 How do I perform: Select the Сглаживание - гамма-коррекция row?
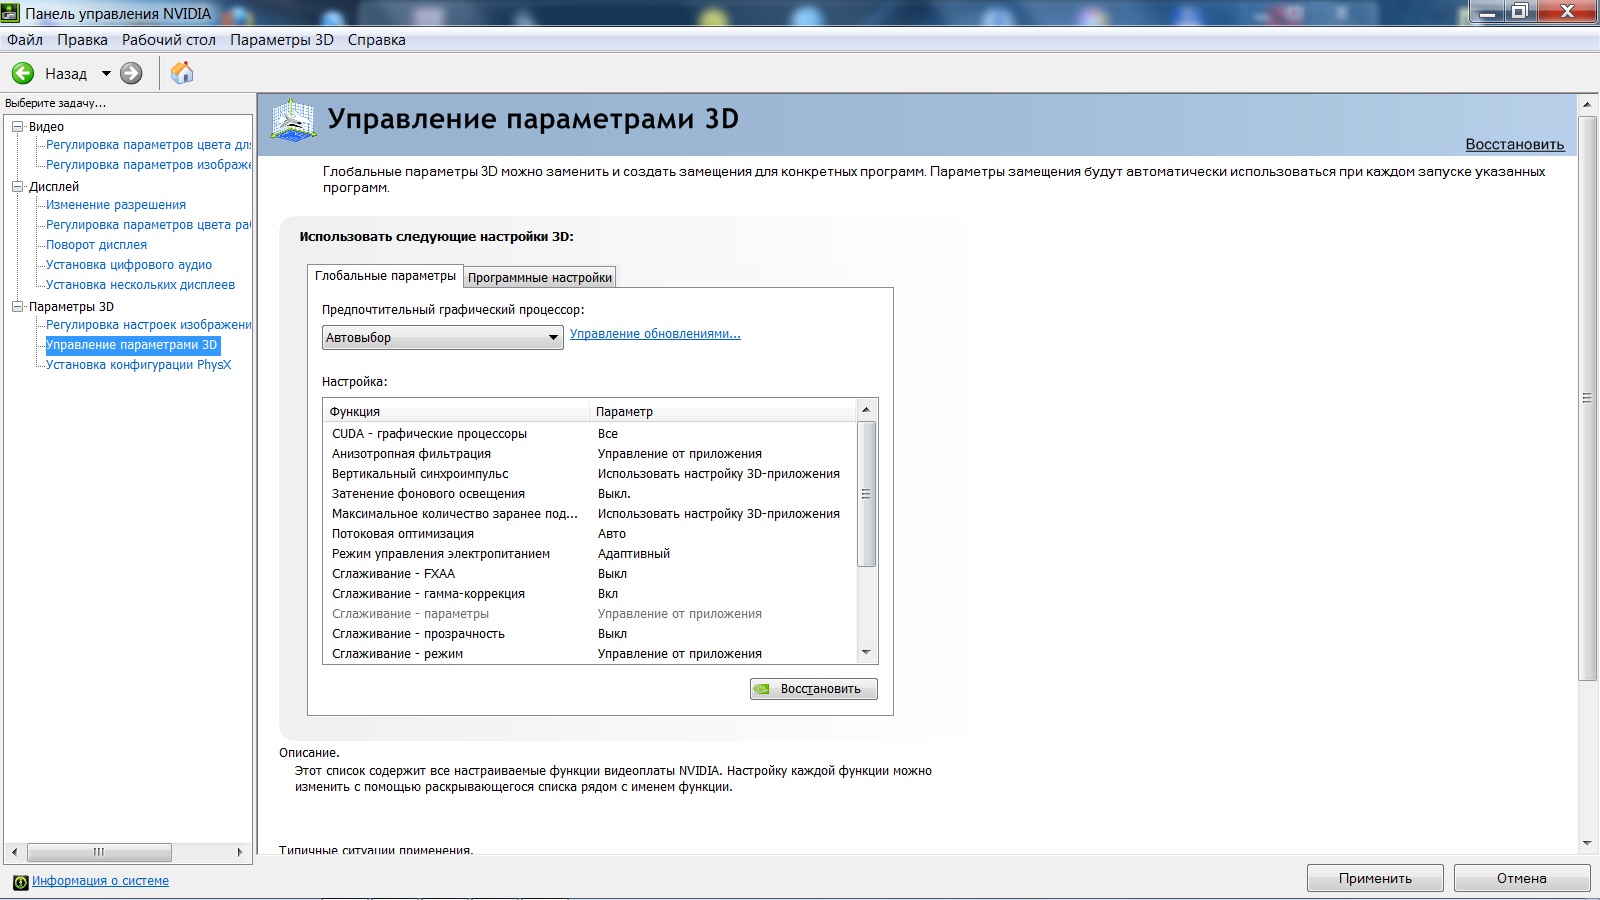coord(590,594)
